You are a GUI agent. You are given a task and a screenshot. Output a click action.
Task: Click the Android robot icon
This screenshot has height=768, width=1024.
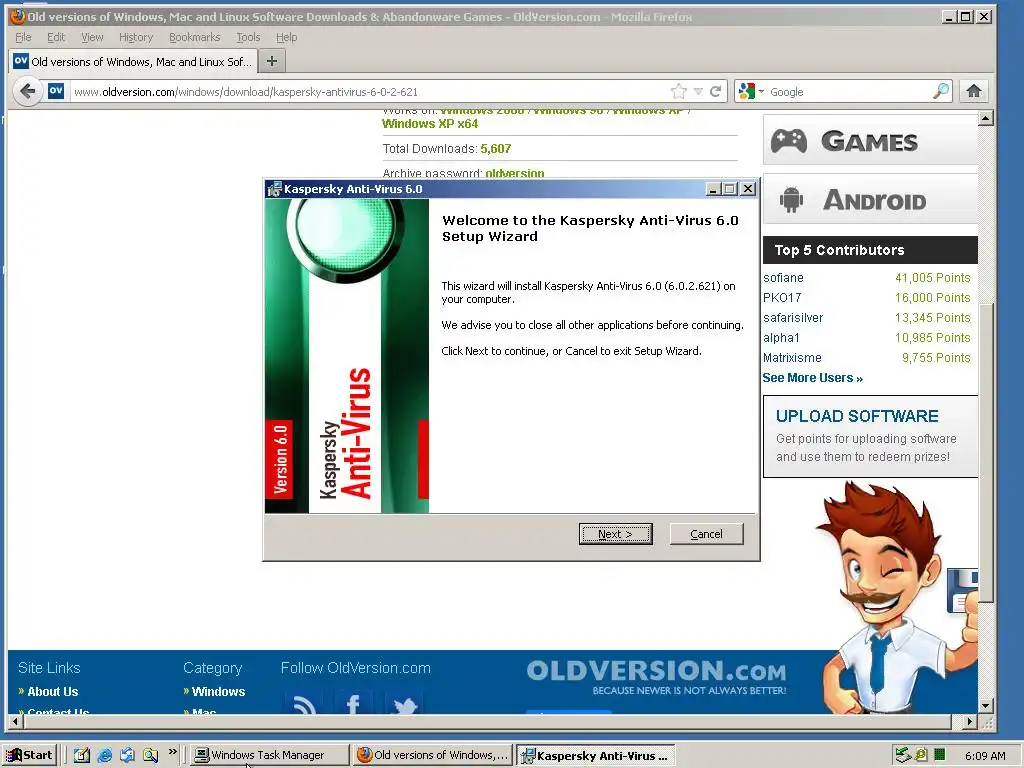791,199
